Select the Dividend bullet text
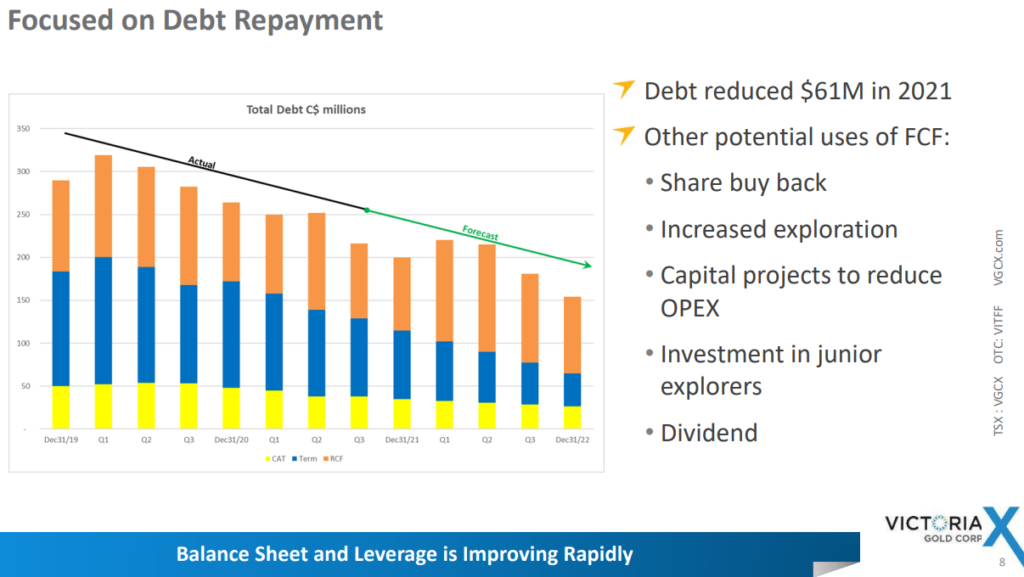The image size is (1024, 577). [709, 433]
